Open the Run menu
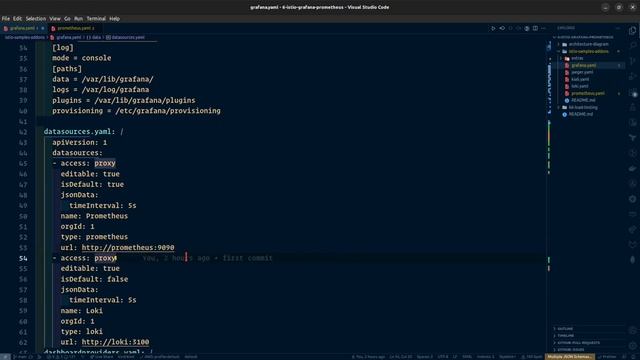The height and width of the screenshot is (360, 640). click(x=78, y=18)
